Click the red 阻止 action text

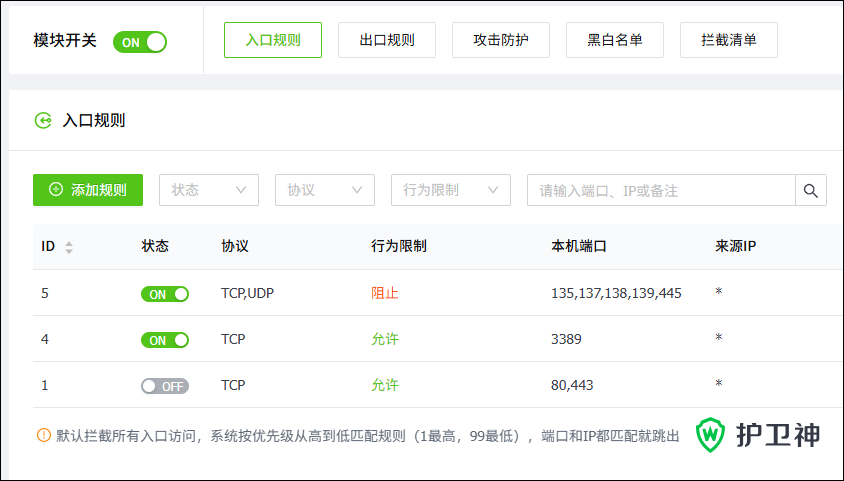coord(384,293)
